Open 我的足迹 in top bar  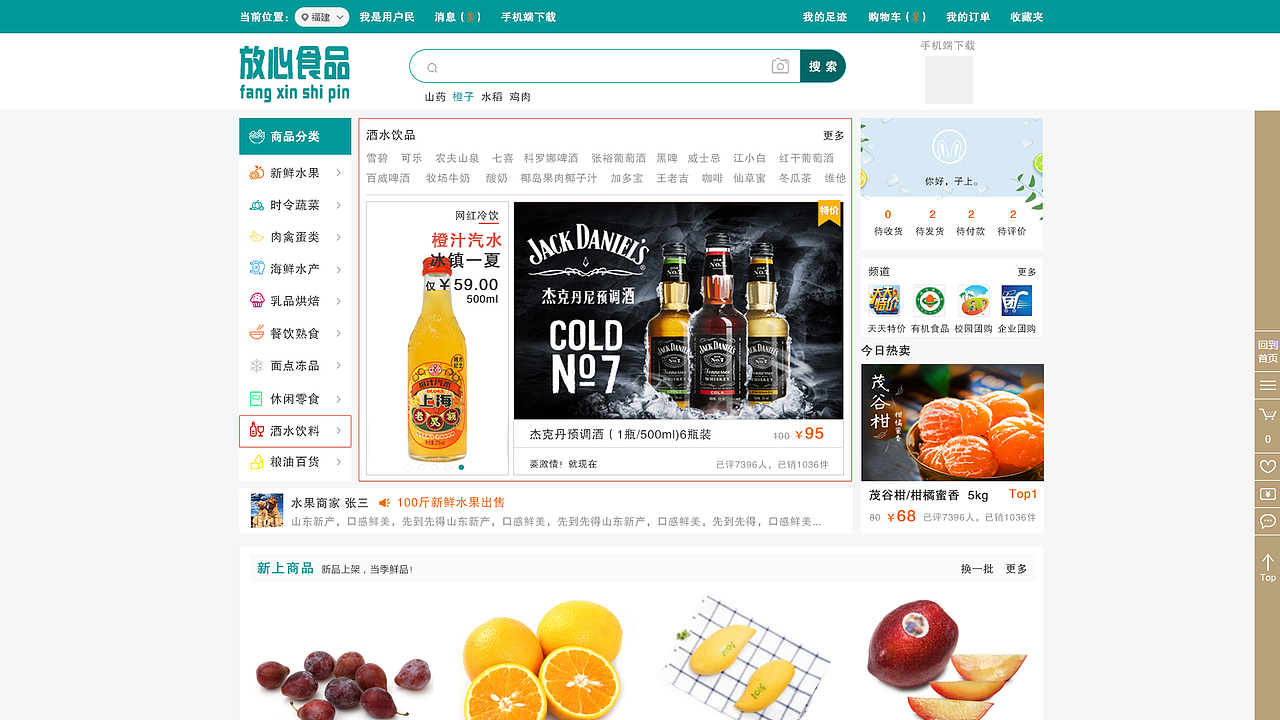825,17
